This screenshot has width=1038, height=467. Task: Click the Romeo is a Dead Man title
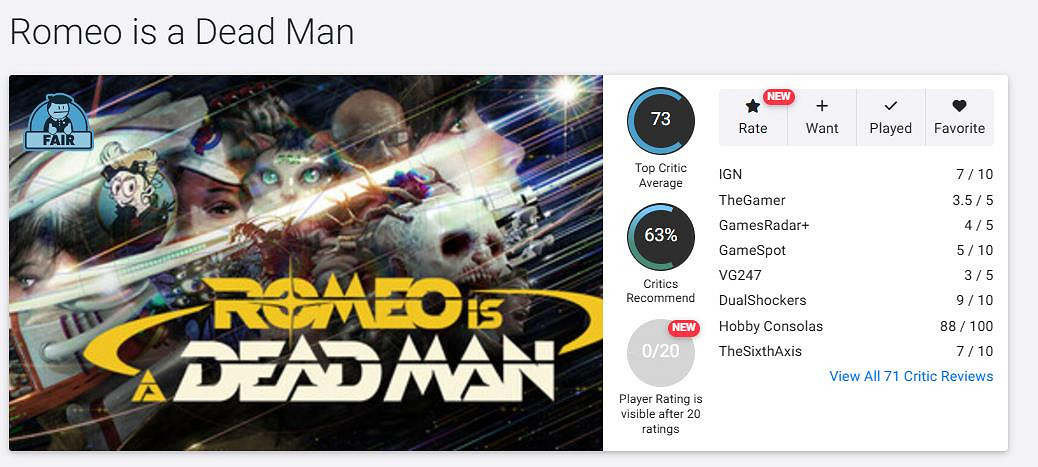pos(182,32)
